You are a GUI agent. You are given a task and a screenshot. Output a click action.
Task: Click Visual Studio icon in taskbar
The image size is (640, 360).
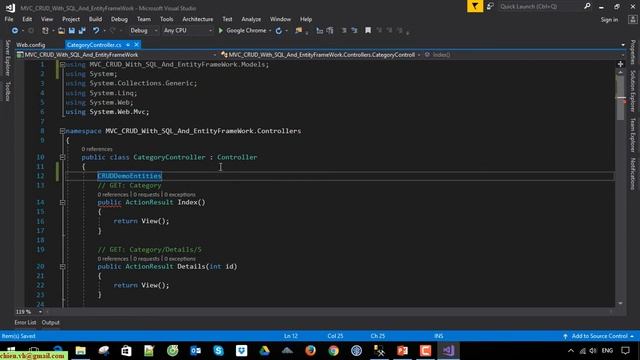click(x=448, y=351)
